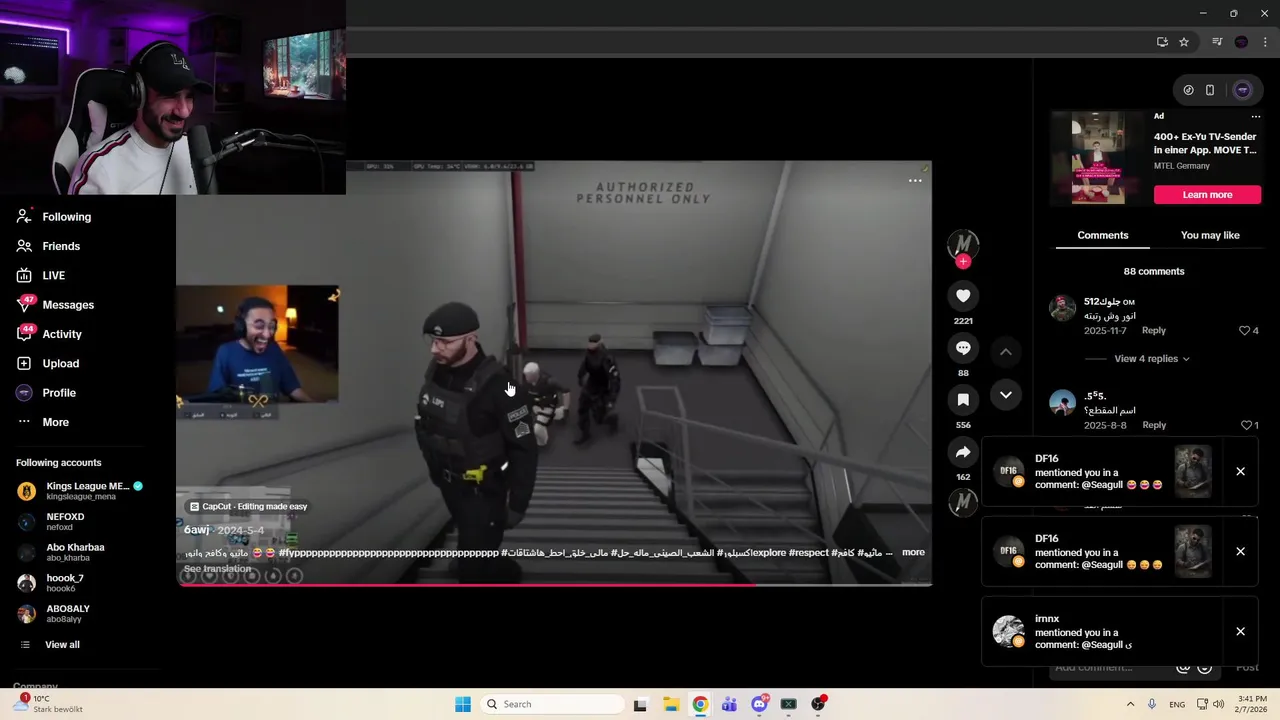Share the video using the arrow icon
This screenshot has width=1280, height=720.
tap(963, 452)
